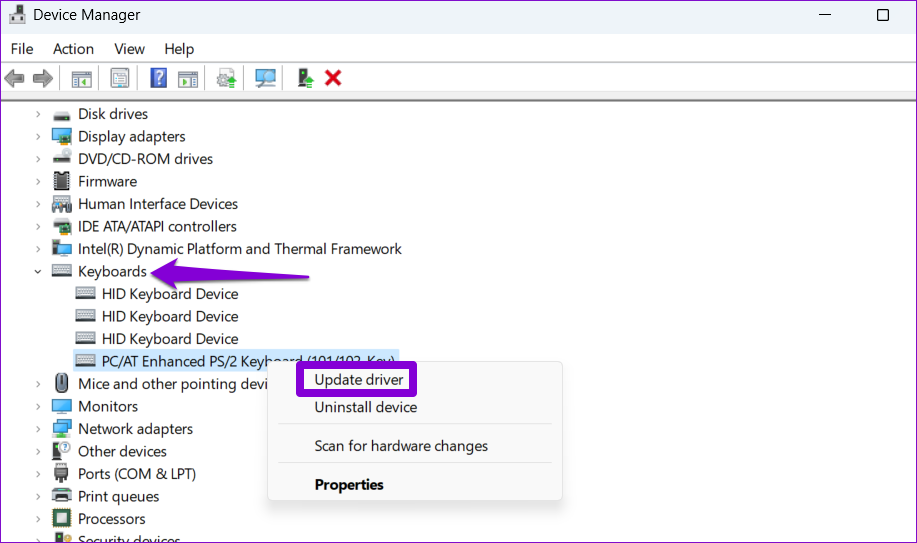Screen dimensions: 917x543
Task: Click the Display adapters icon
Action: pyautogui.click(x=61, y=136)
